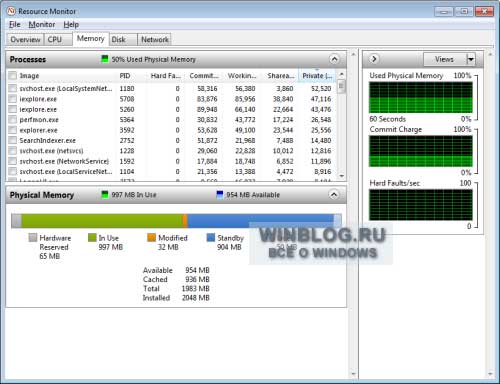Select the SearchIndexer.exe checkbox

[12, 140]
